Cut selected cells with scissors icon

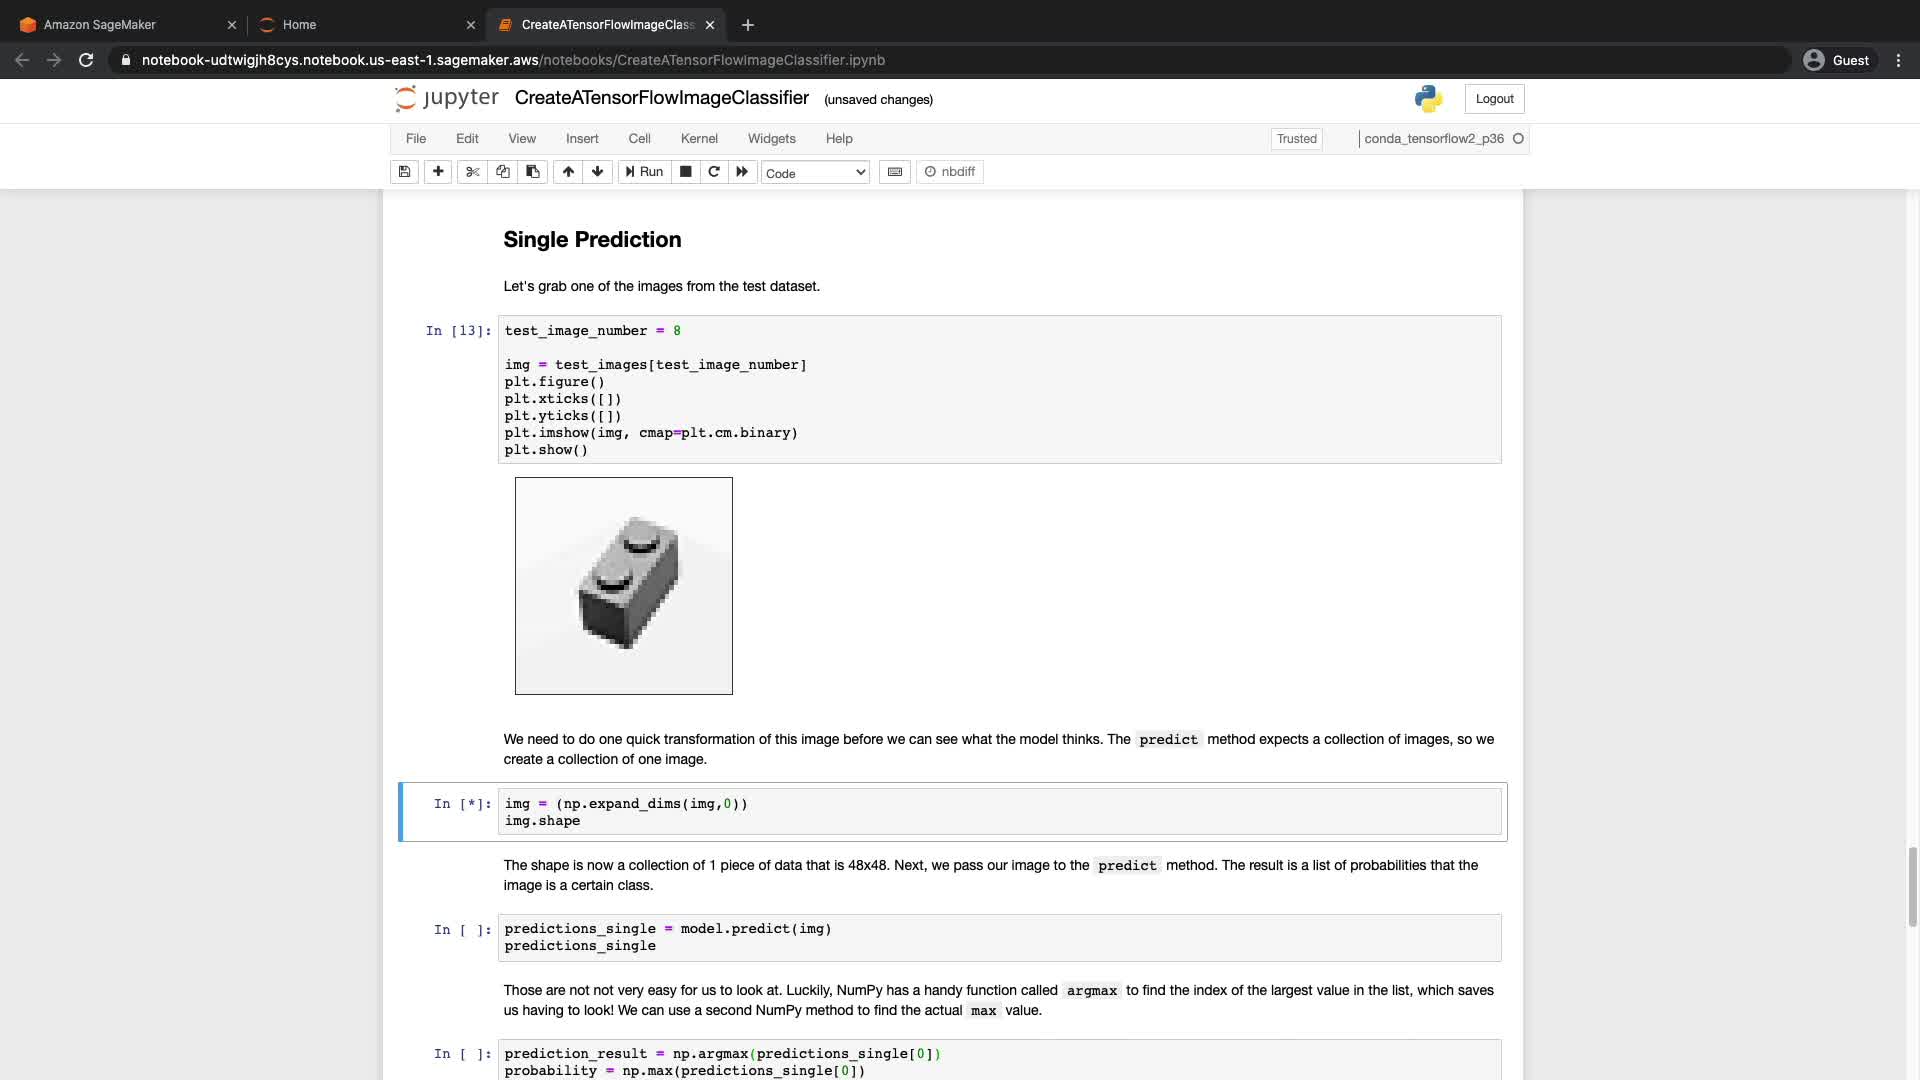pos(473,172)
